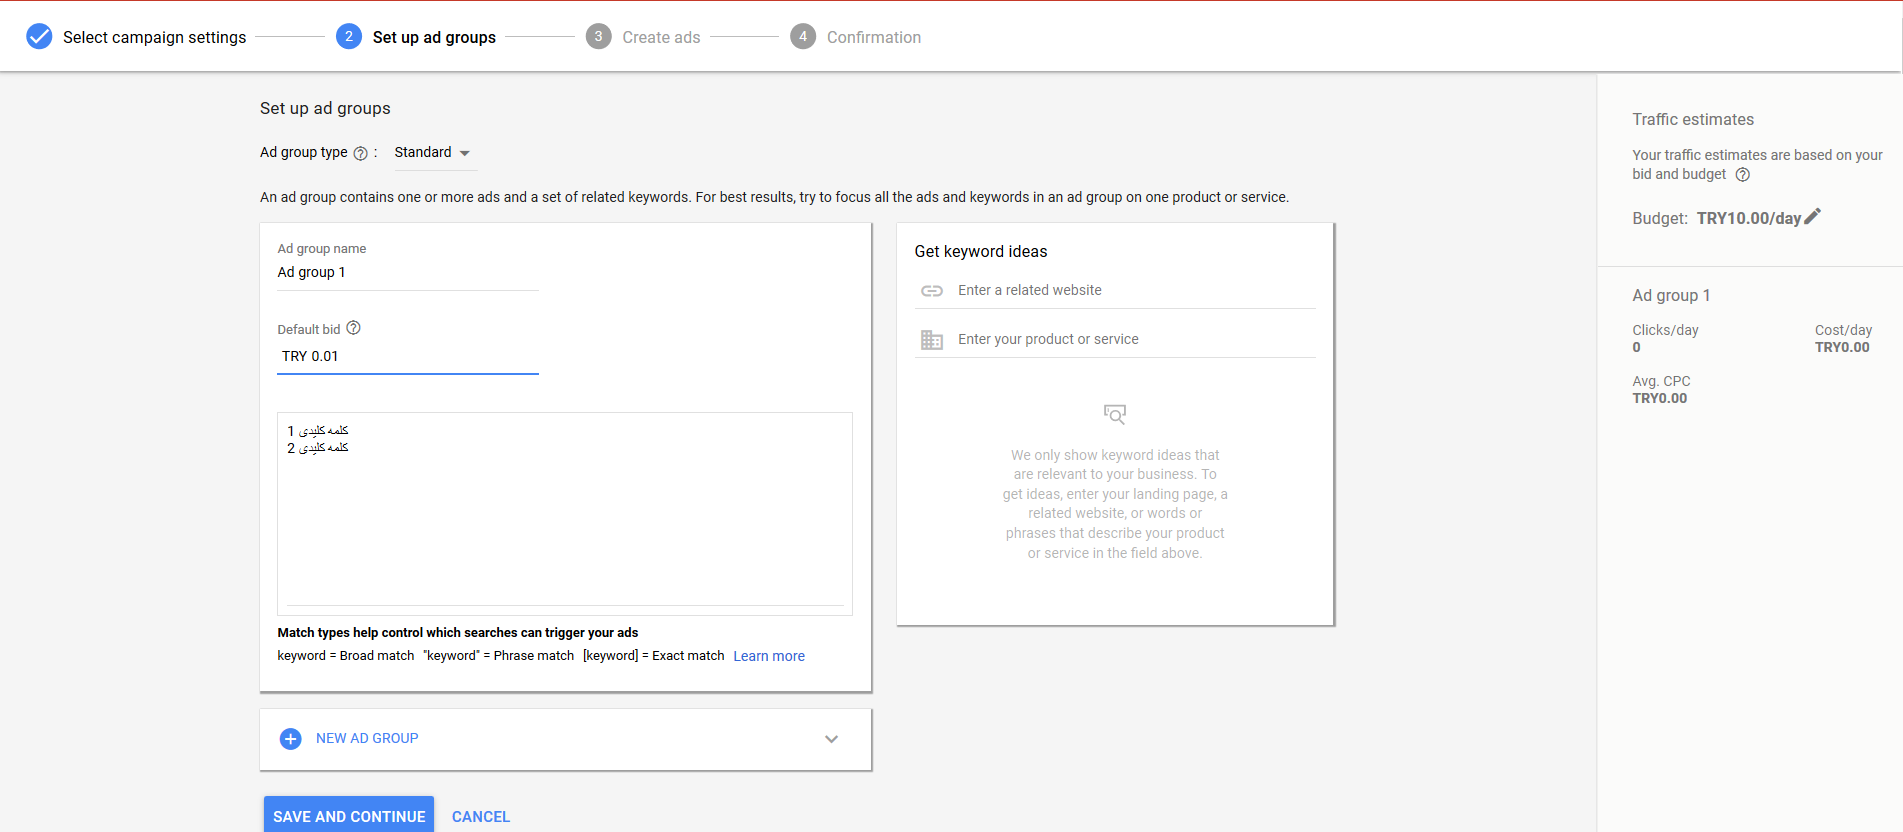Go to Create ads step
The image size is (1903, 832).
661,37
